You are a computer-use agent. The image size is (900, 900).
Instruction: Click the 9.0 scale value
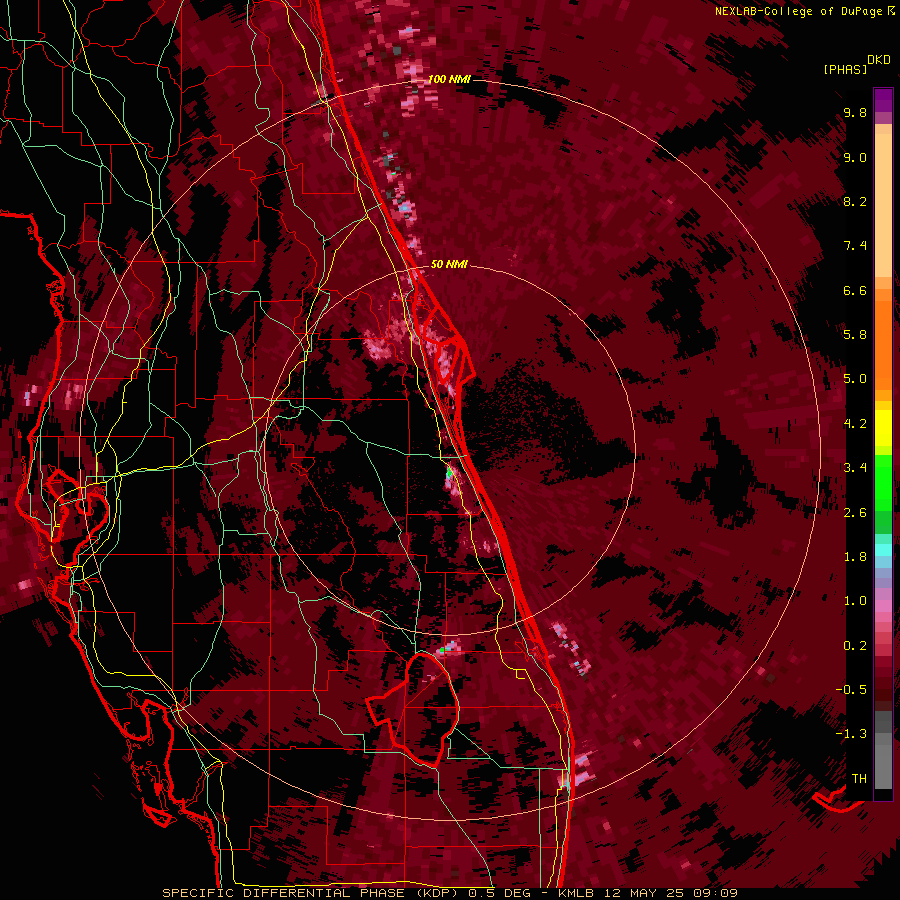coord(855,157)
